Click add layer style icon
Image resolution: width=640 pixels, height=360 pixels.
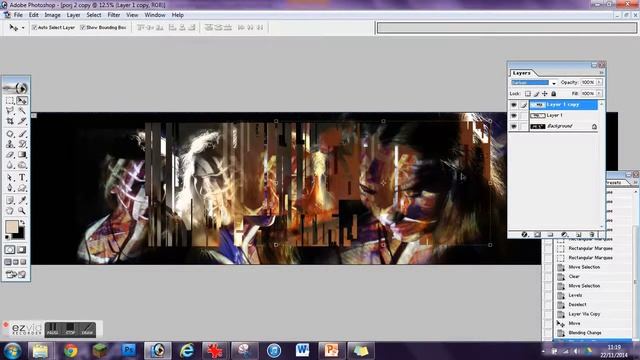pos(524,234)
